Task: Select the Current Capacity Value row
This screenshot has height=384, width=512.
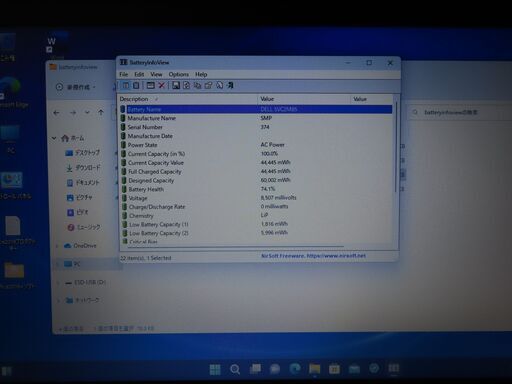Action: [x=256, y=163]
